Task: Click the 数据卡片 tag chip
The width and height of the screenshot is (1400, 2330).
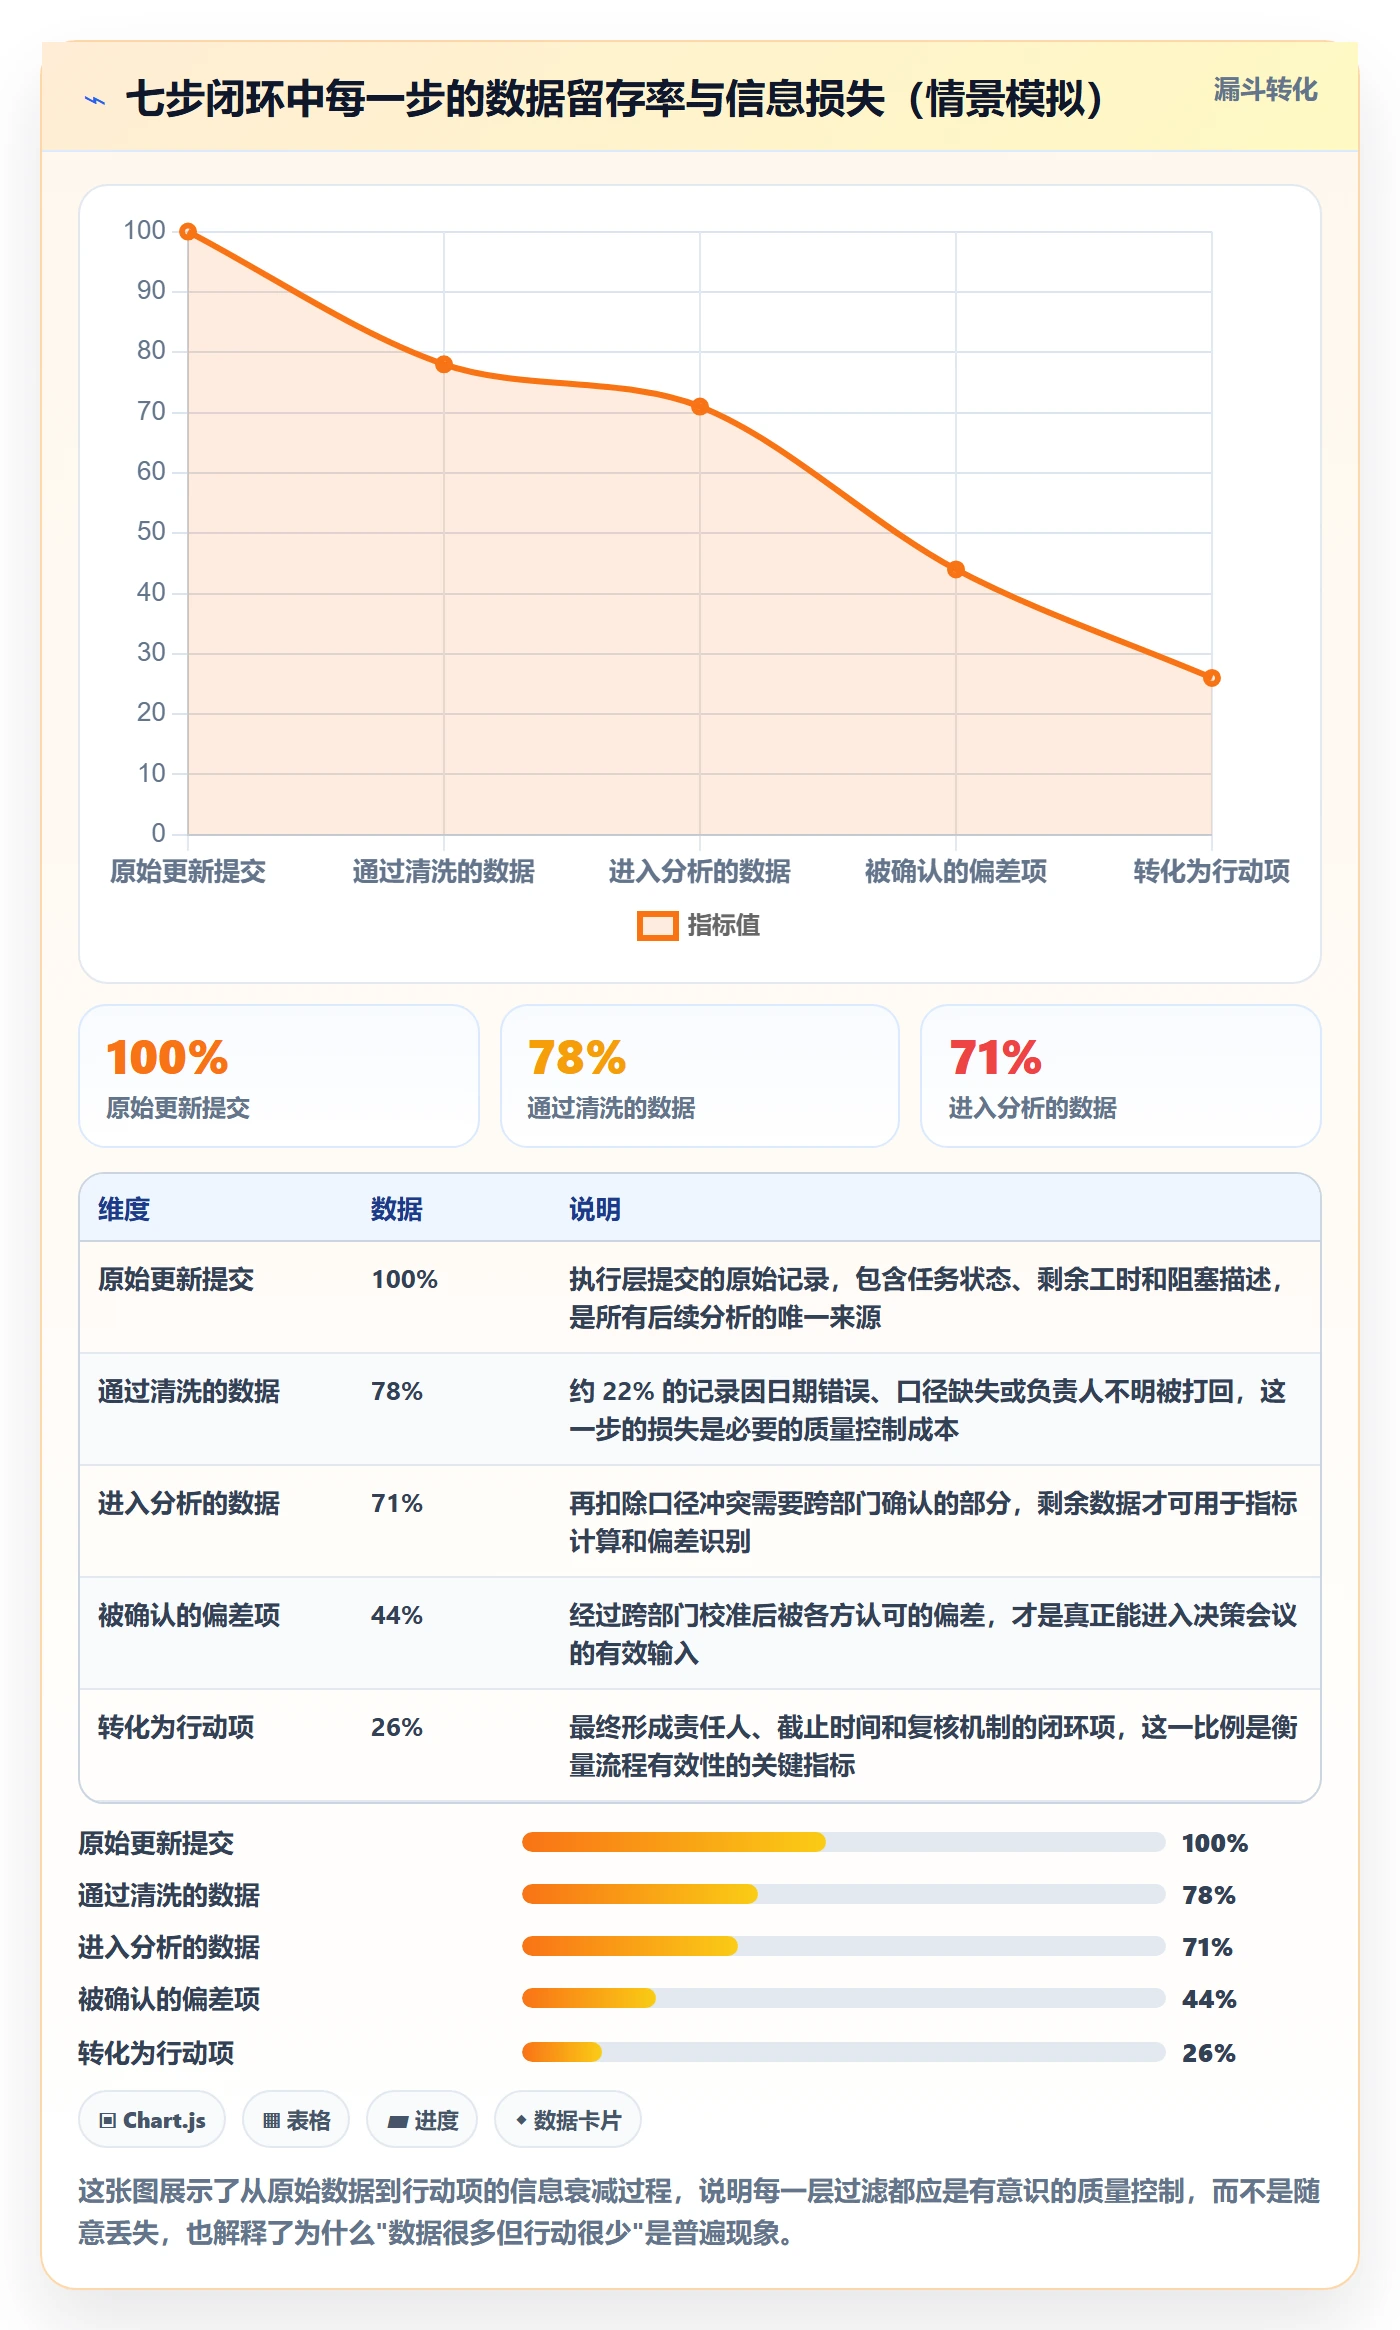Action: [x=568, y=2120]
